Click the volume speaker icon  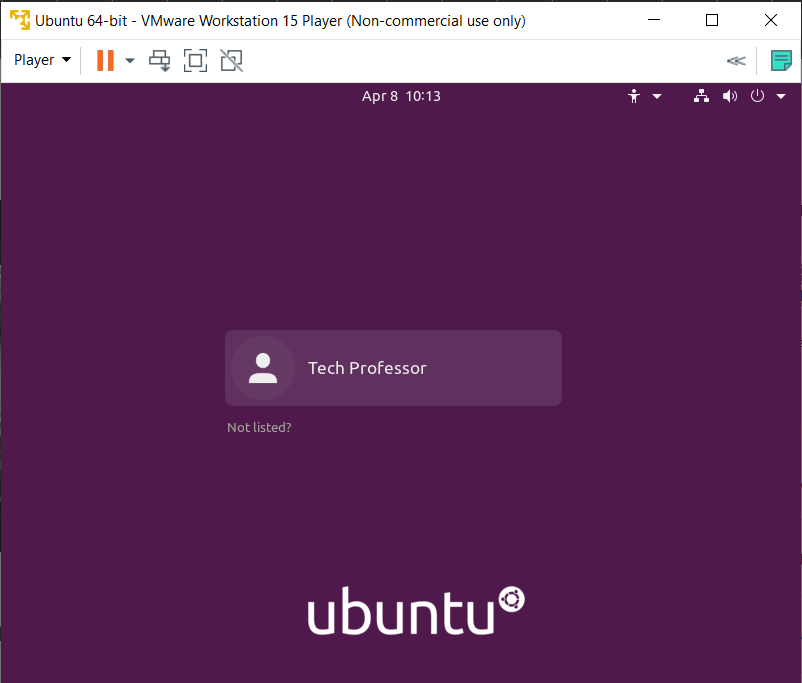point(730,96)
